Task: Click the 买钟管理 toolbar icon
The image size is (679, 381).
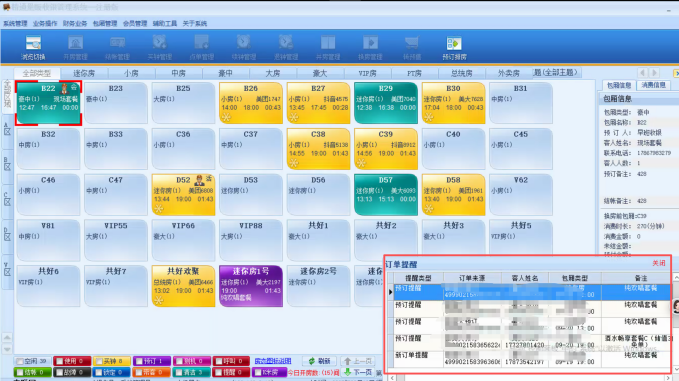Action: [x=160, y=48]
